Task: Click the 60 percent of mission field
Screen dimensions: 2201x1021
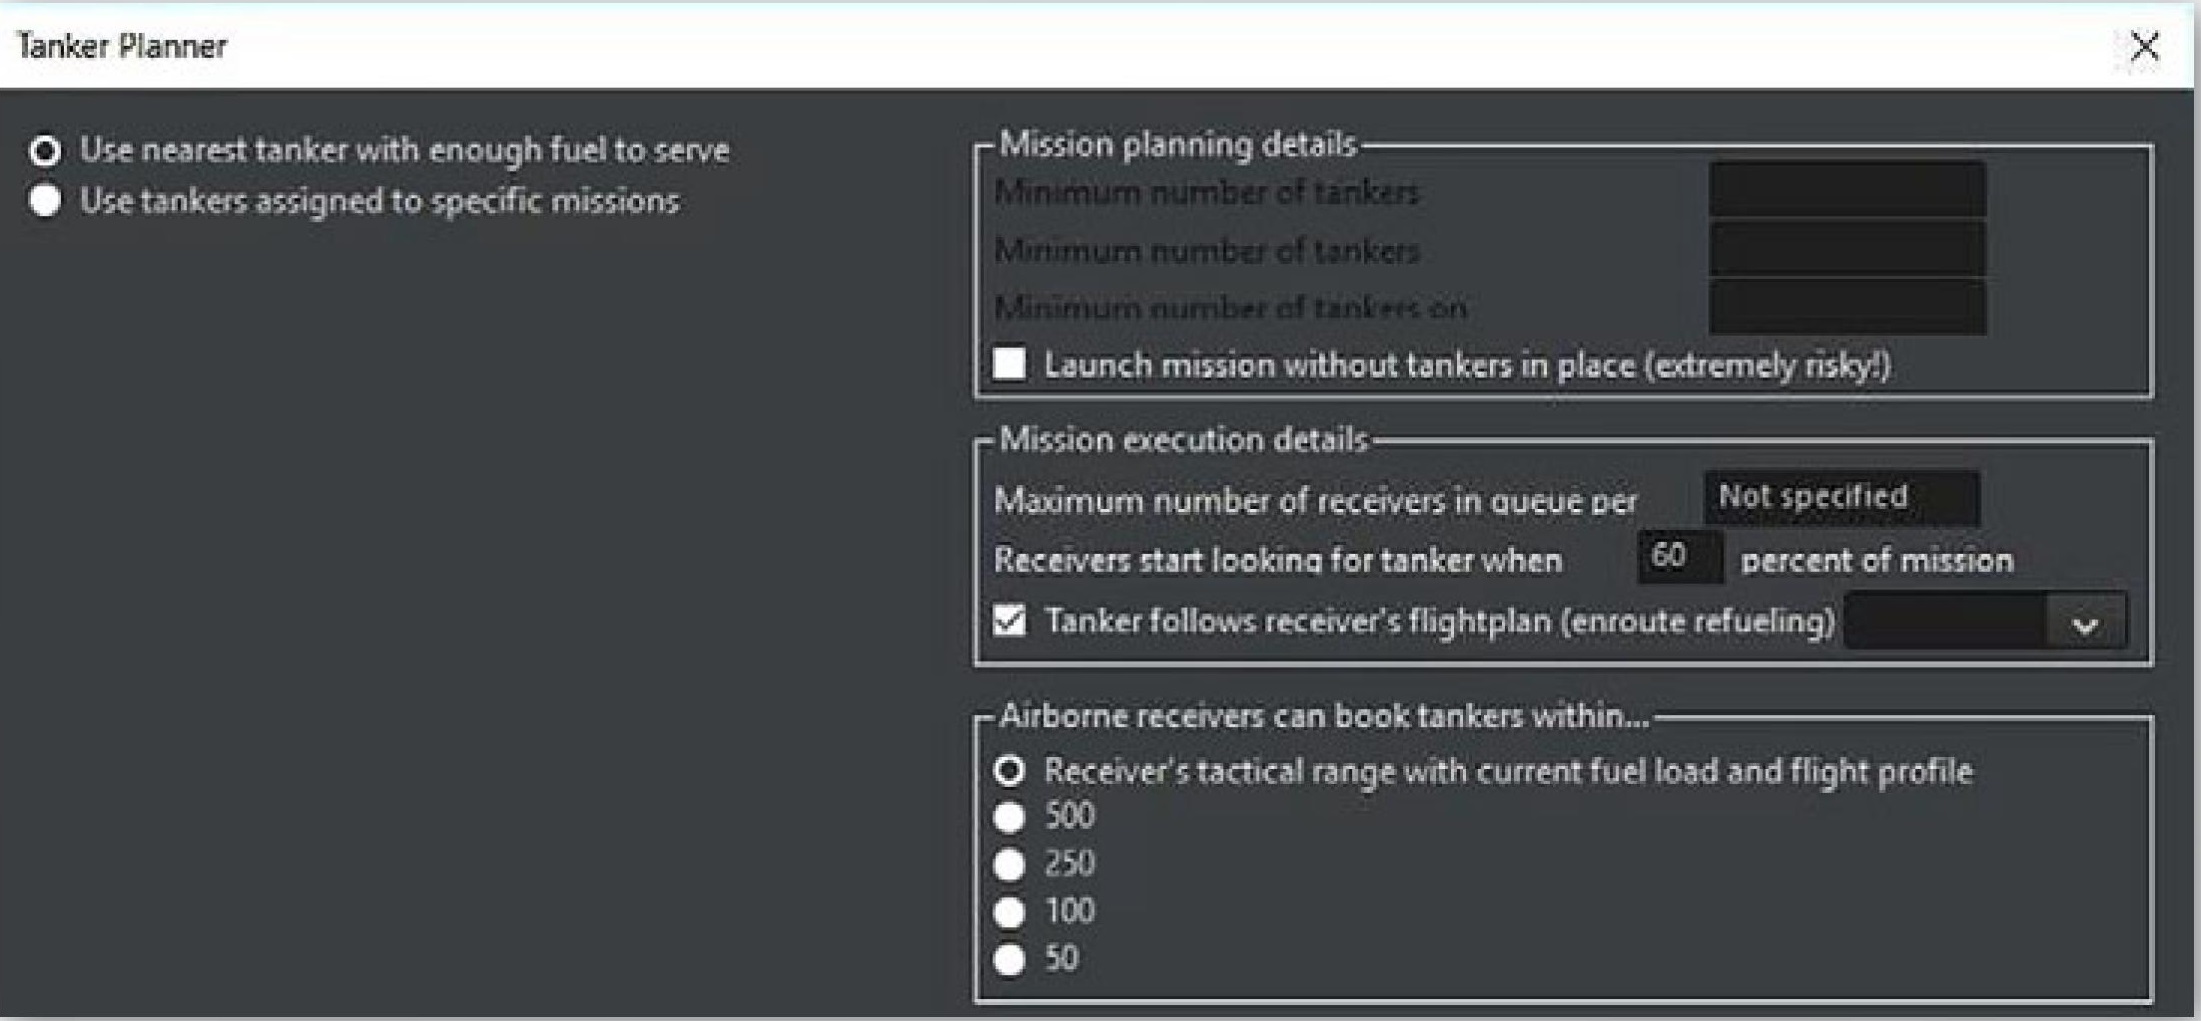Action: [x=1679, y=557]
